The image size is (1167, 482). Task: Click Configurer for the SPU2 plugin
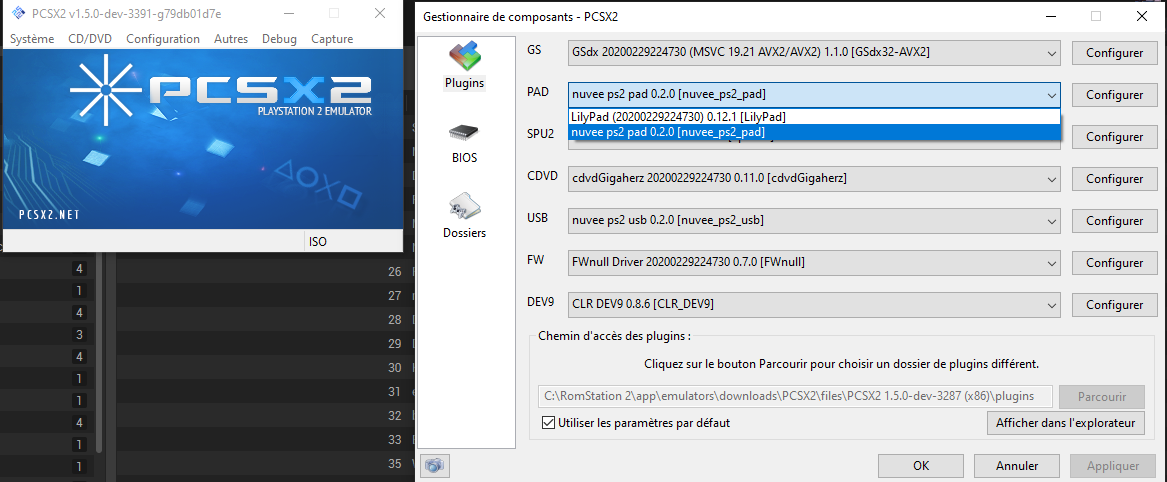(1114, 137)
